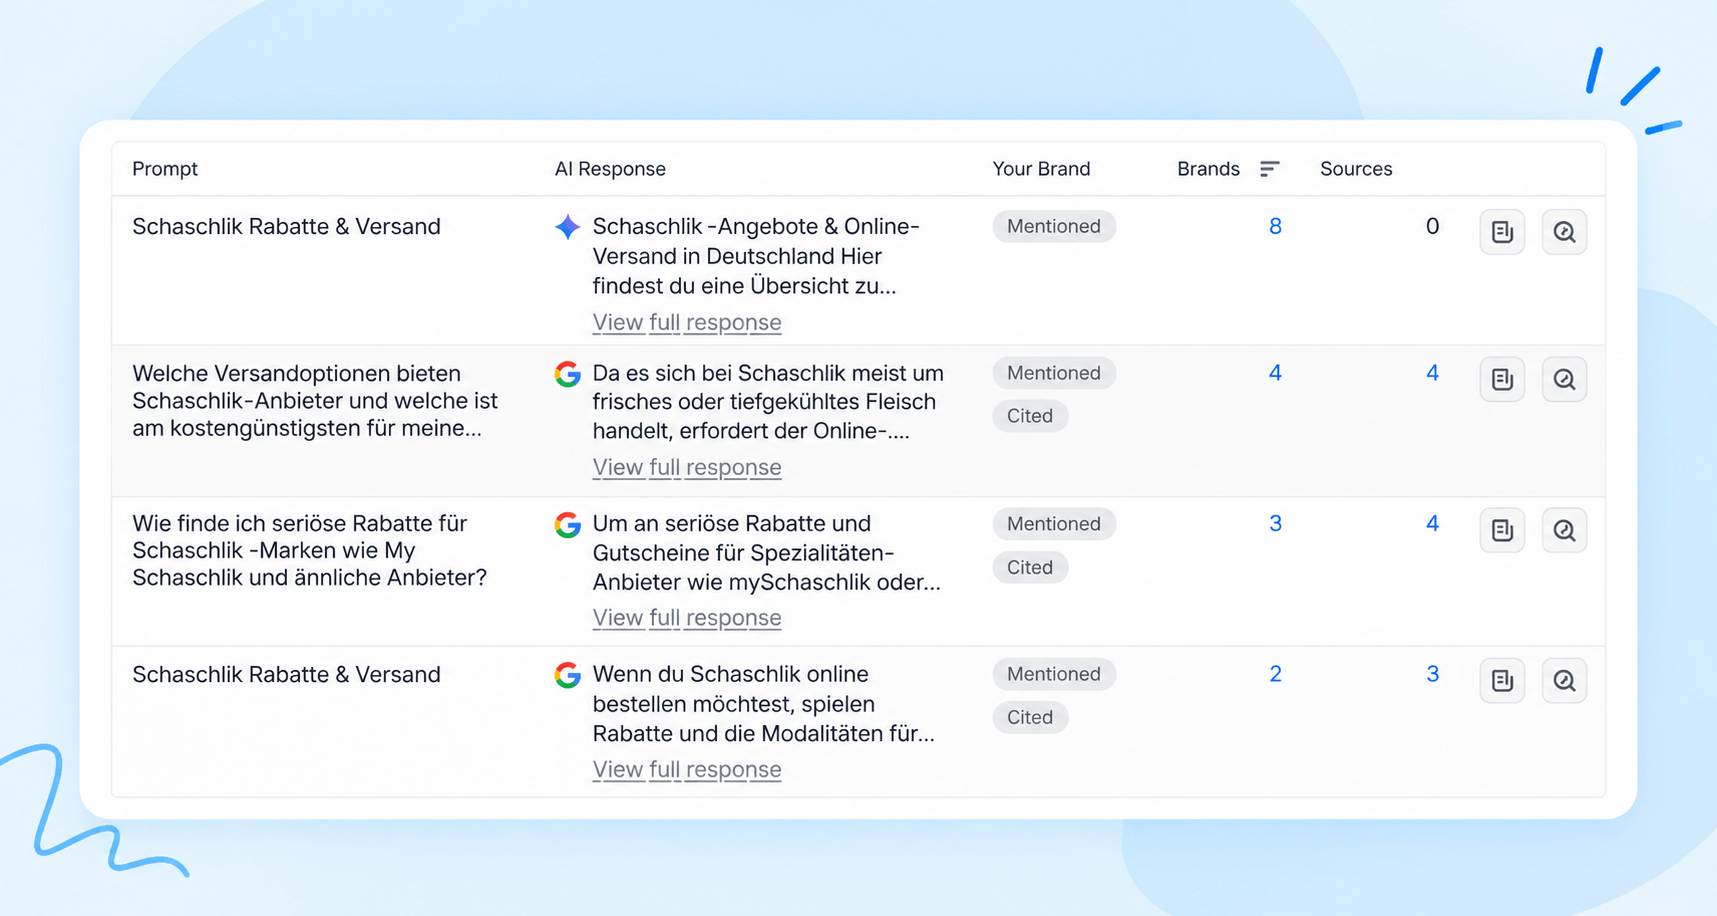Click magnifier icon in last table row
The height and width of the screenshot is (916, 1717).
pos(1564,681)
